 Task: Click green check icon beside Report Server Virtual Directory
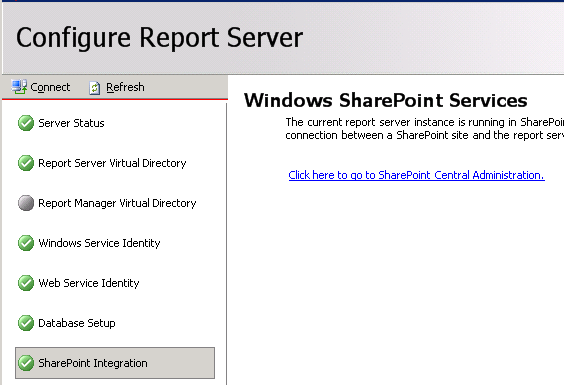[26, 163]
